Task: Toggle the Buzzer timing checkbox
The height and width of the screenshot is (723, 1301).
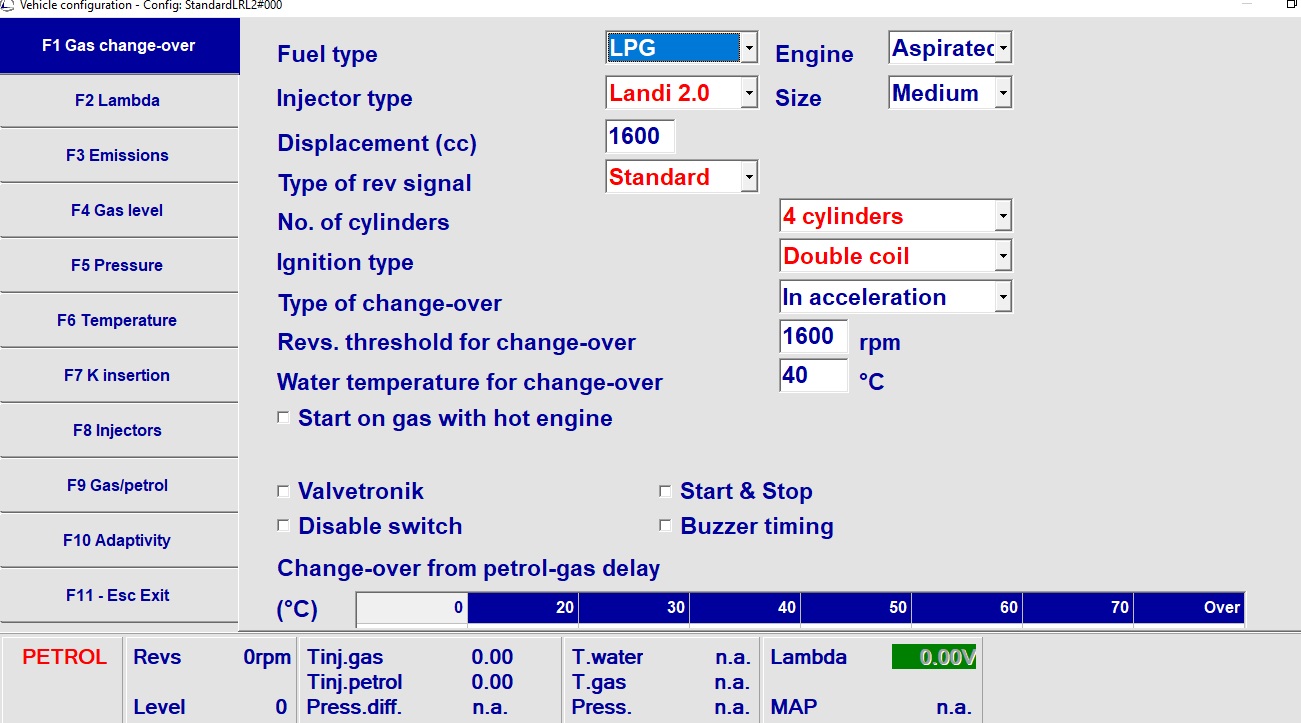Action: pyautogui.click(x=665, y=526)
